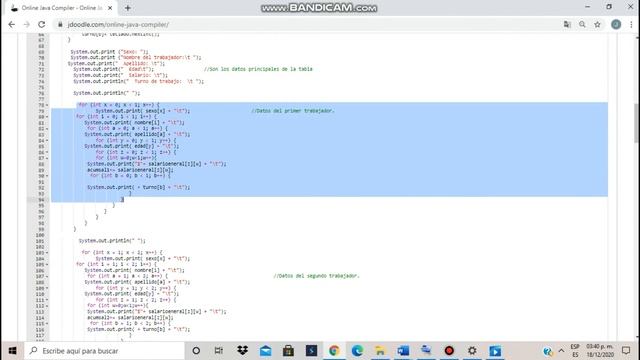640x360 pixels.
Task: Click the page vertical scrollbar thumb
Action: 637,122
